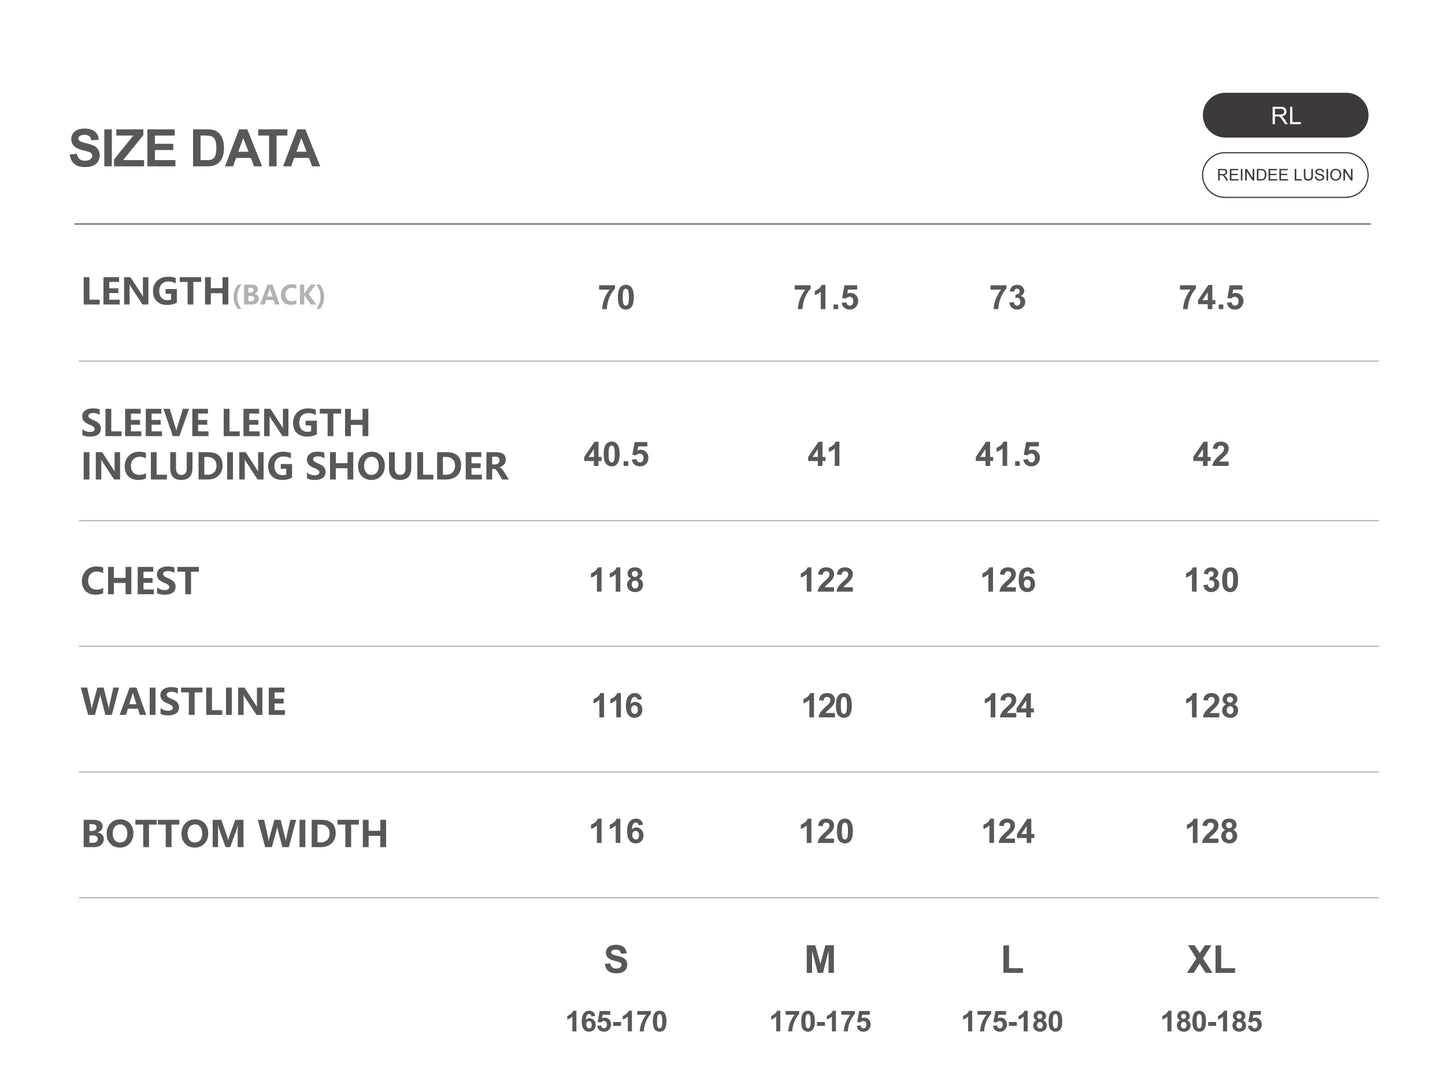The image size is (1445, 1085).
Task: Select chest value 122 for size M
Action: click(x=826, y=581)
